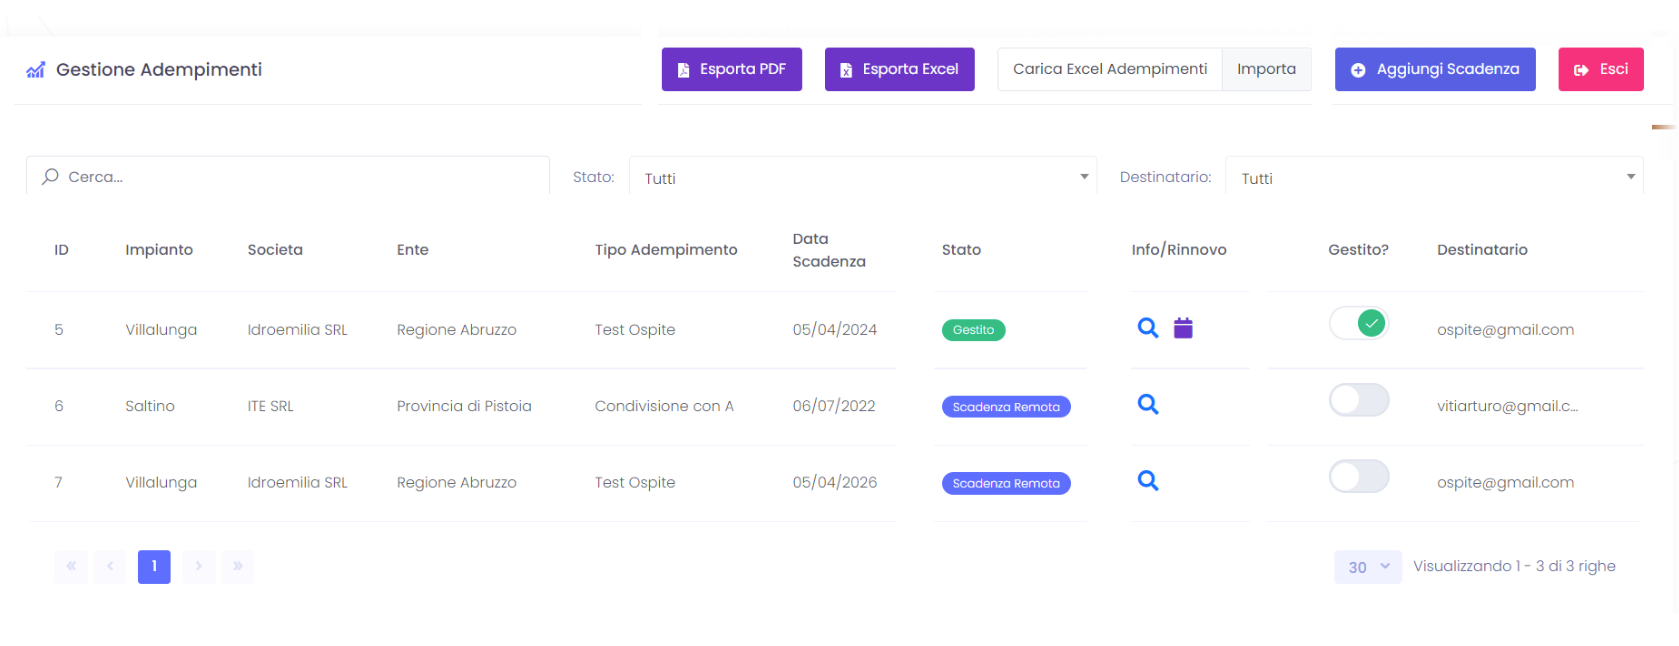1679x646 pixels.
Task: Sort by Data Scadenza column header
Action: click(829, 250)
